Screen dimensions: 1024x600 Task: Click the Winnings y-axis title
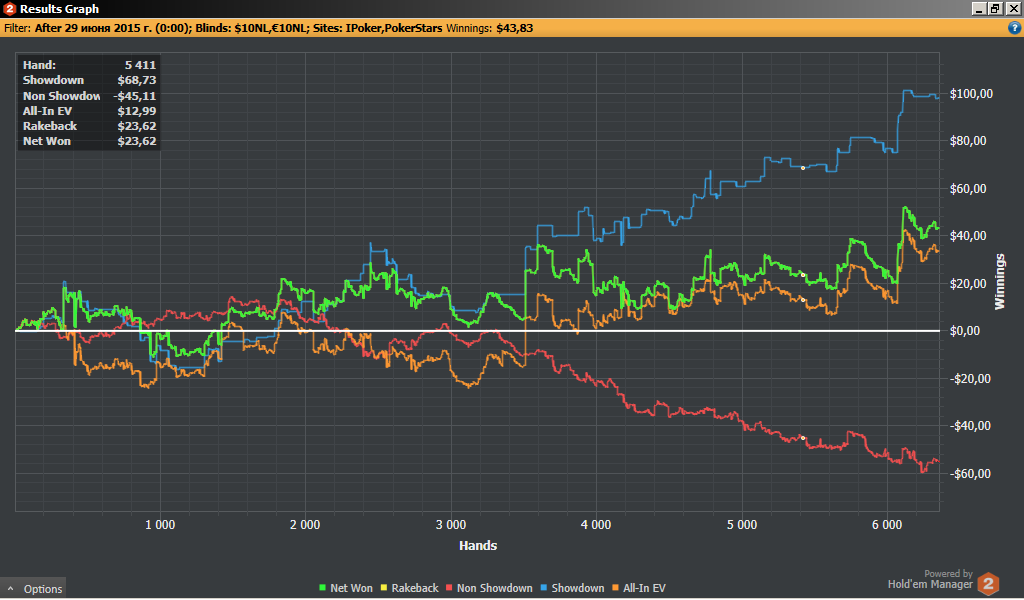coord(1000,282)
